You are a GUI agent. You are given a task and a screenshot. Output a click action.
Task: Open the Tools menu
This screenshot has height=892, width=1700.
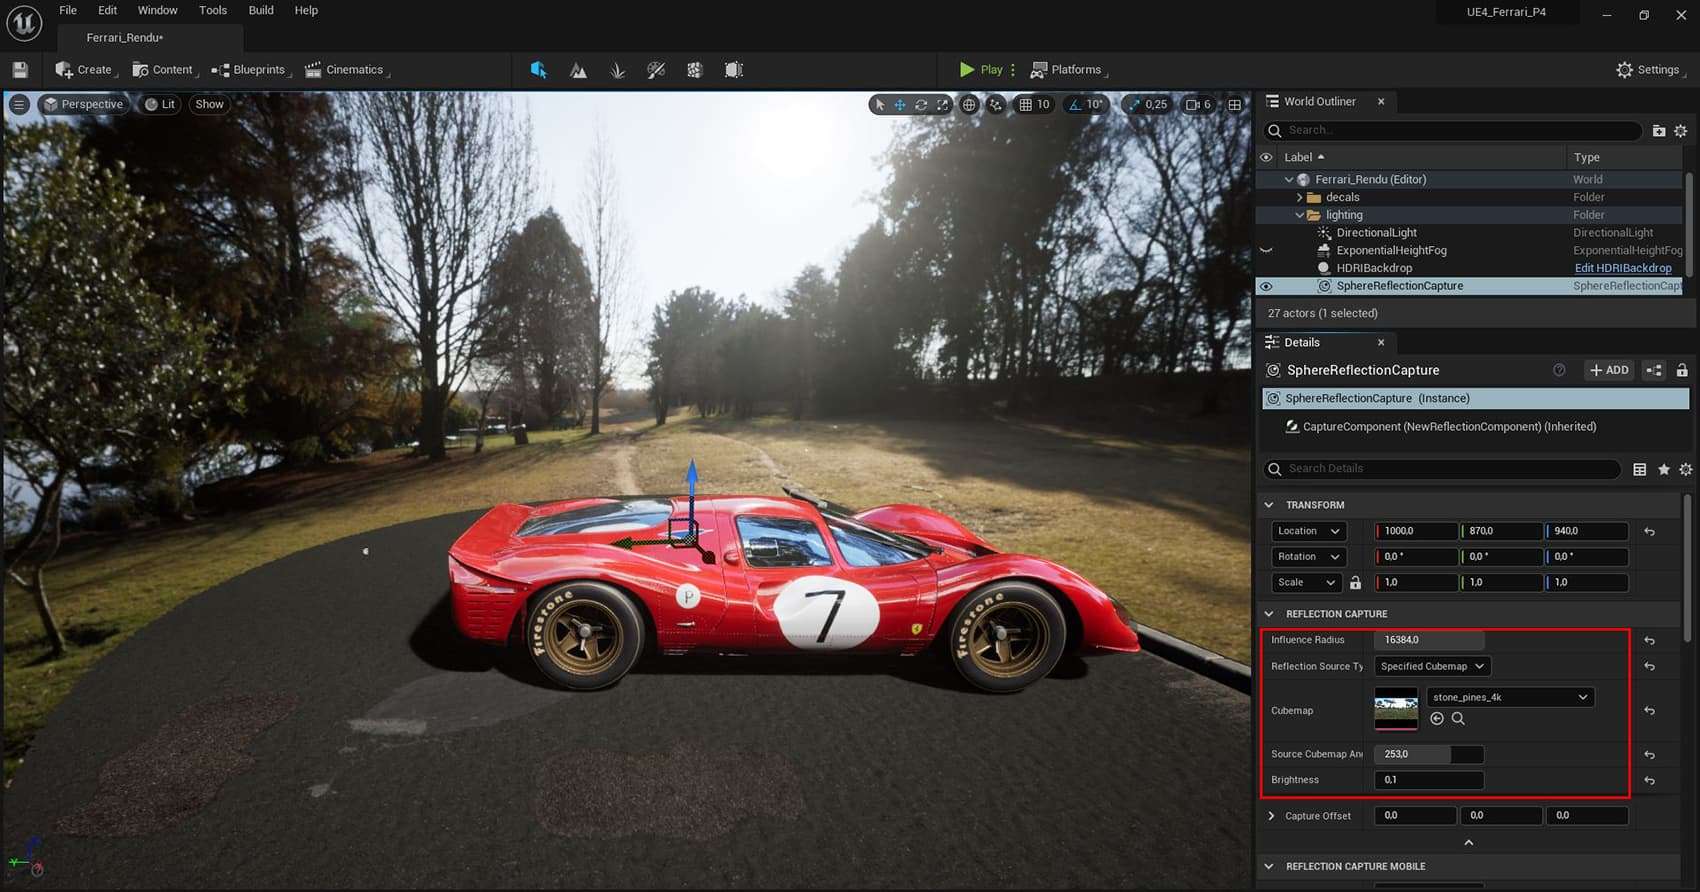213,10
